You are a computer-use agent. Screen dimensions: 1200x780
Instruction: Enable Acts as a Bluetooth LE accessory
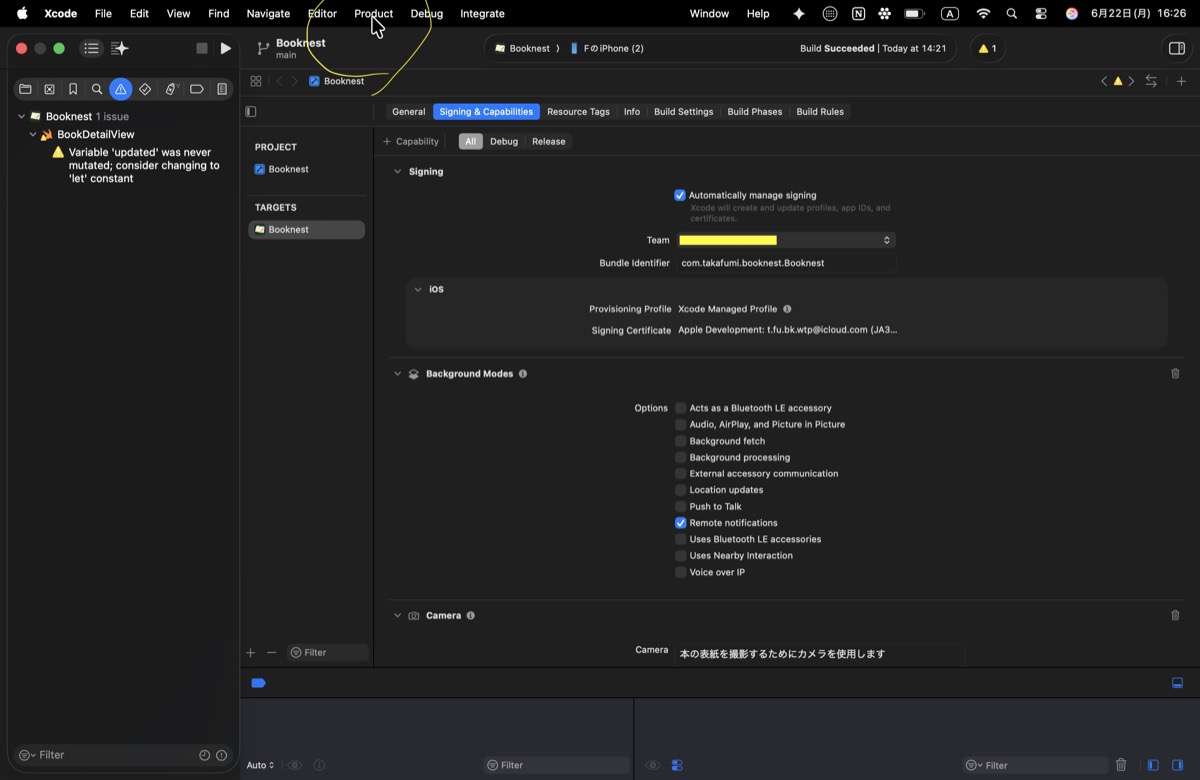680,408
